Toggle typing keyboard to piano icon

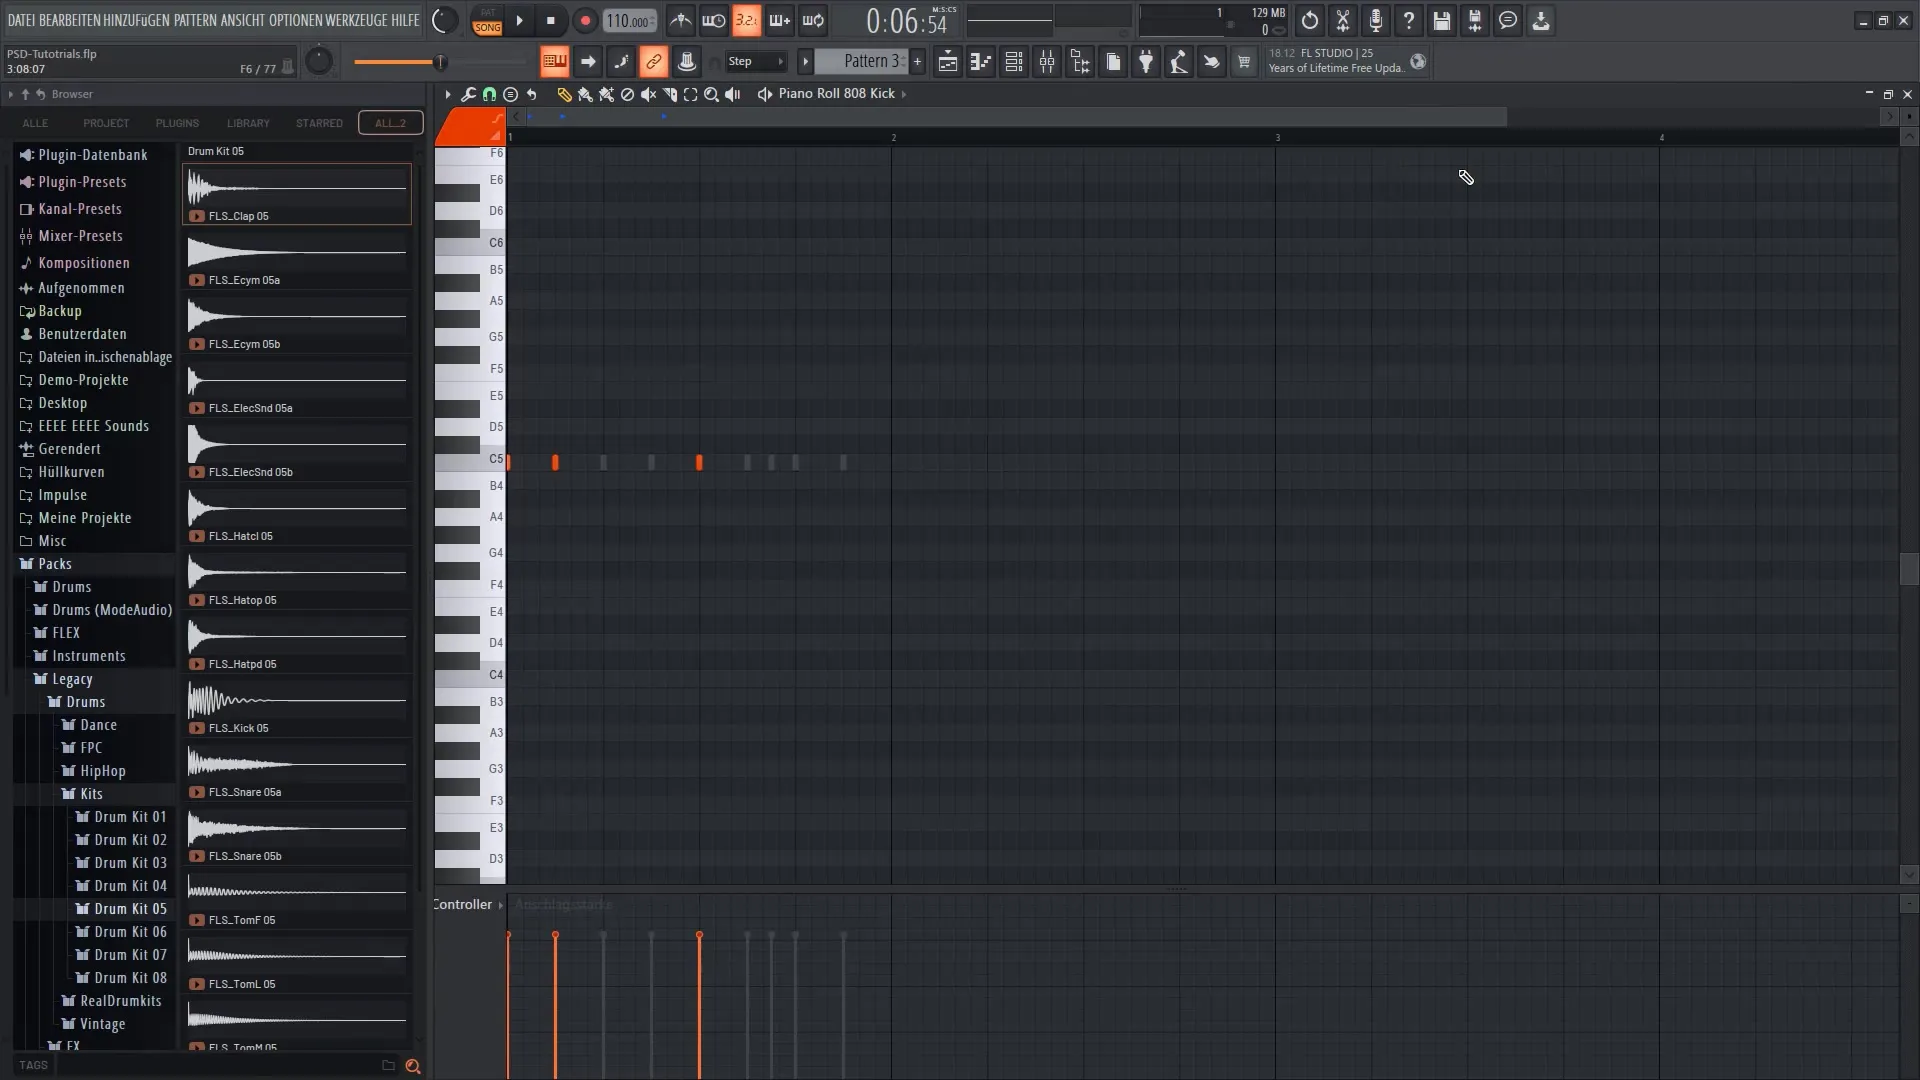point(555,62)
